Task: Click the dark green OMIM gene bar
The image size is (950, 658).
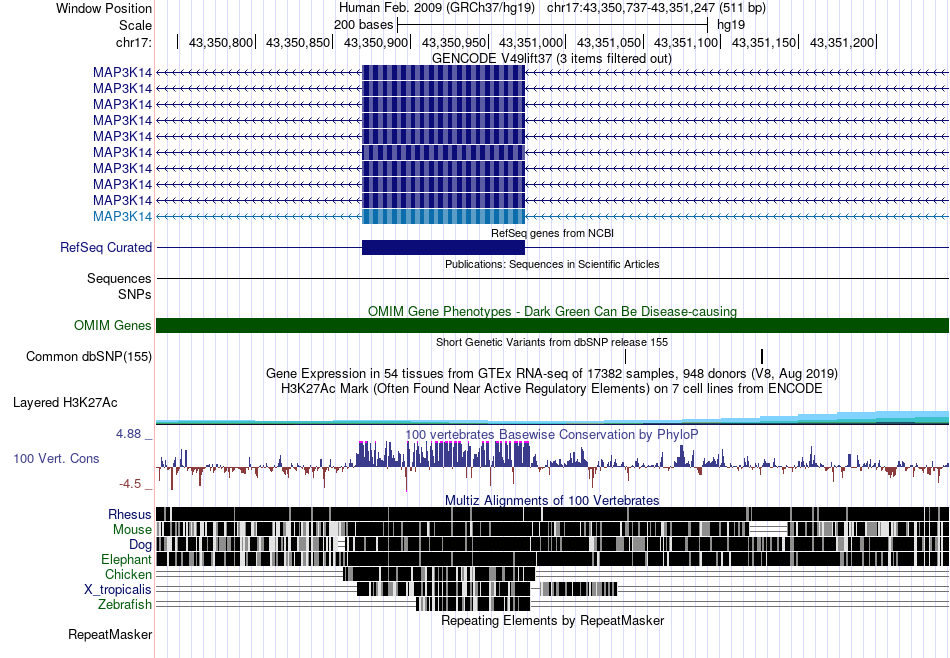Action: coord(553,325)
